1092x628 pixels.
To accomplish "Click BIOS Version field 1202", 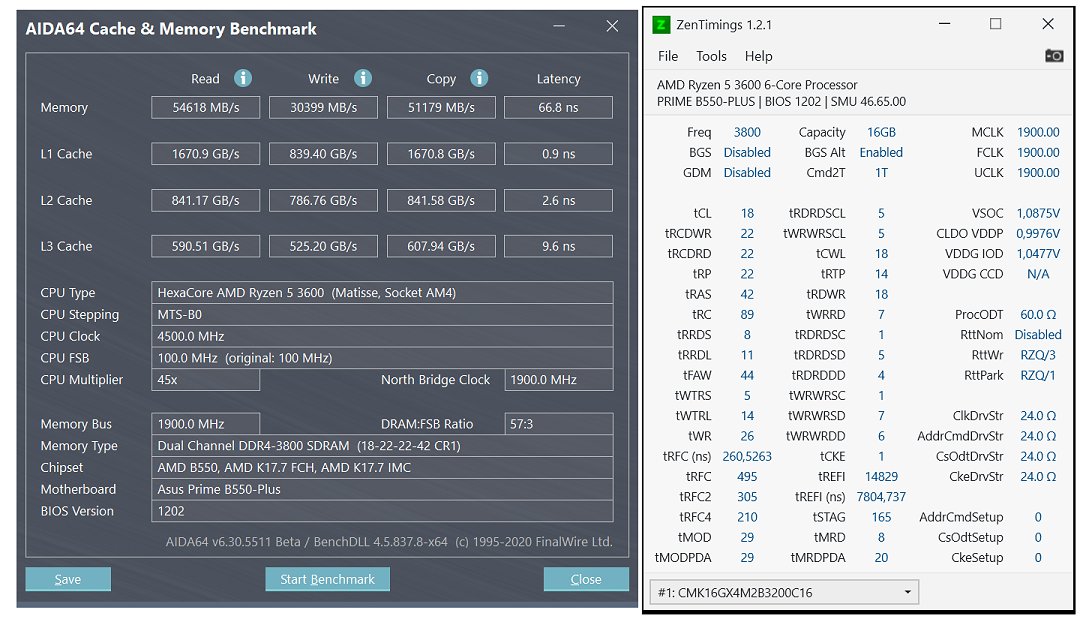I will (x=382, y=511).
